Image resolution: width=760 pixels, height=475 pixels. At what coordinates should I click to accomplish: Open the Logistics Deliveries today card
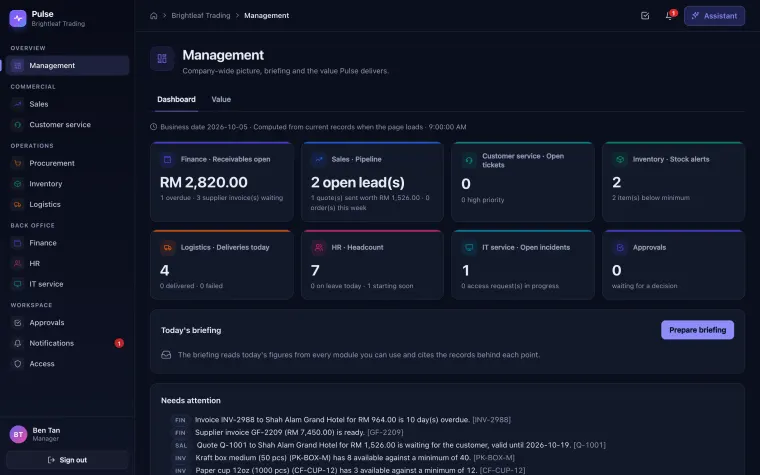222,265
